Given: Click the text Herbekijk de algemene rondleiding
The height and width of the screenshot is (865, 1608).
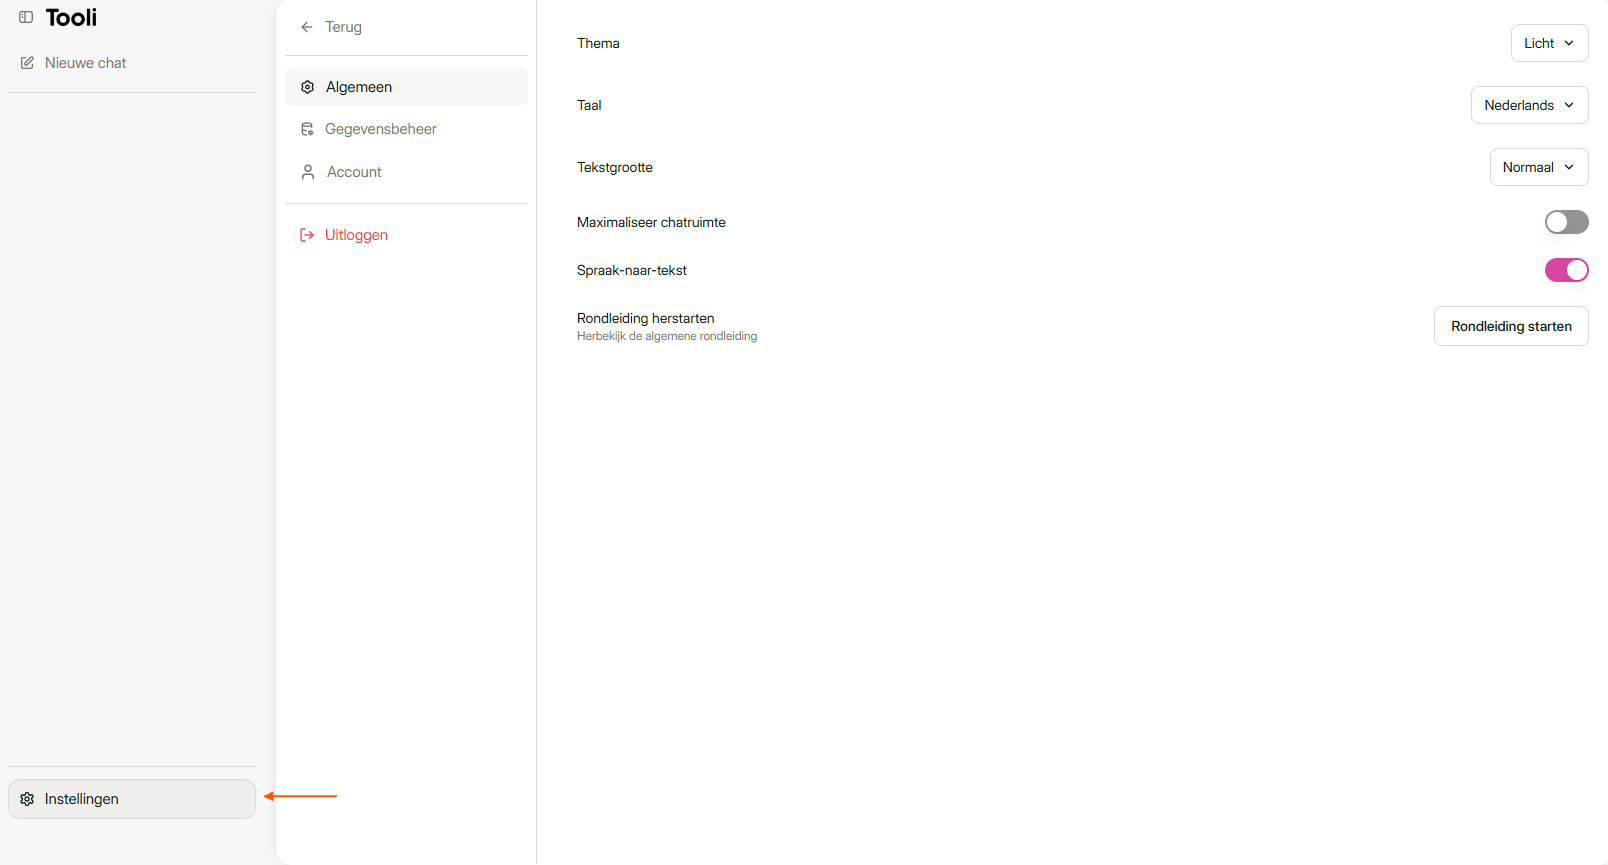Looking at the screenshot, I should 667,336.
